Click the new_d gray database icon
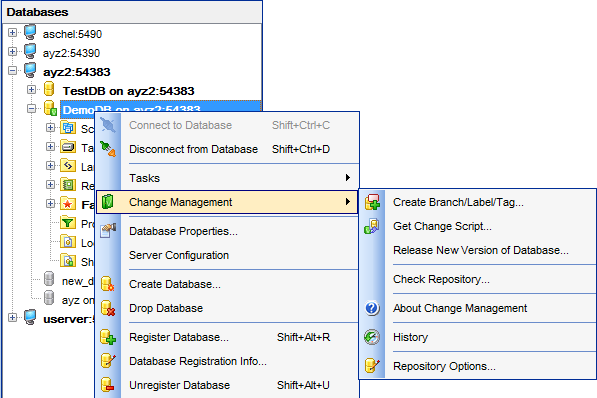 point(49,279)
